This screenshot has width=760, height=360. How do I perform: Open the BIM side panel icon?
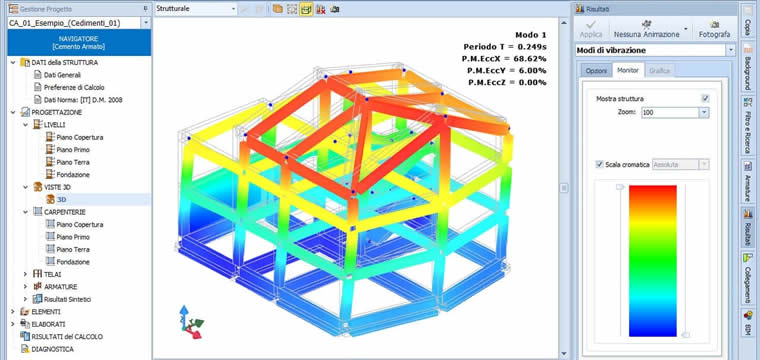click(747, 316)
